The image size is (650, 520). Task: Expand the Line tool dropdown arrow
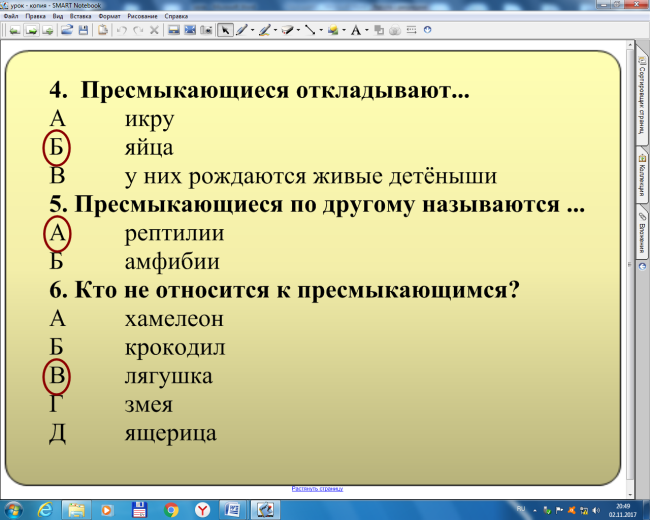click(322, 30)
